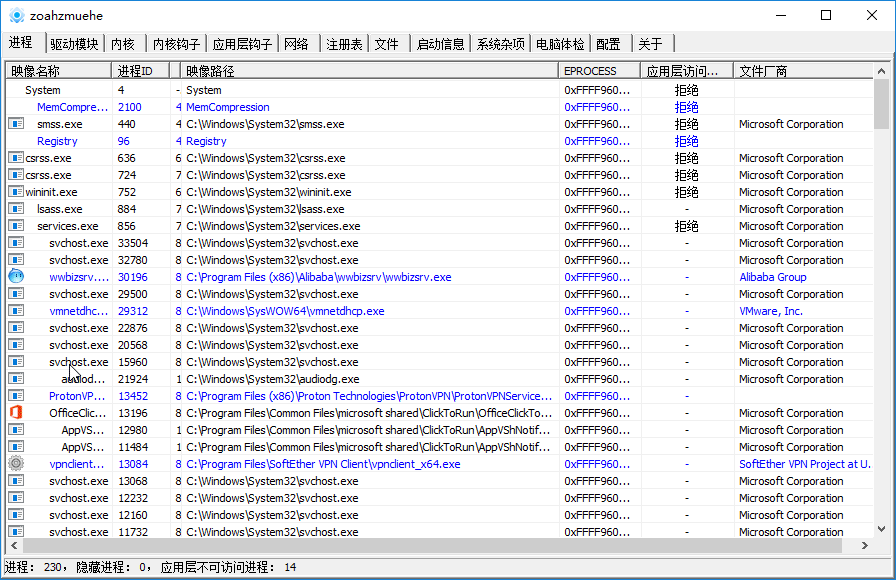Click icon of csrss.exe with PID 636
The height and width of the screenshot is (580, 896).
coord(16,158)
